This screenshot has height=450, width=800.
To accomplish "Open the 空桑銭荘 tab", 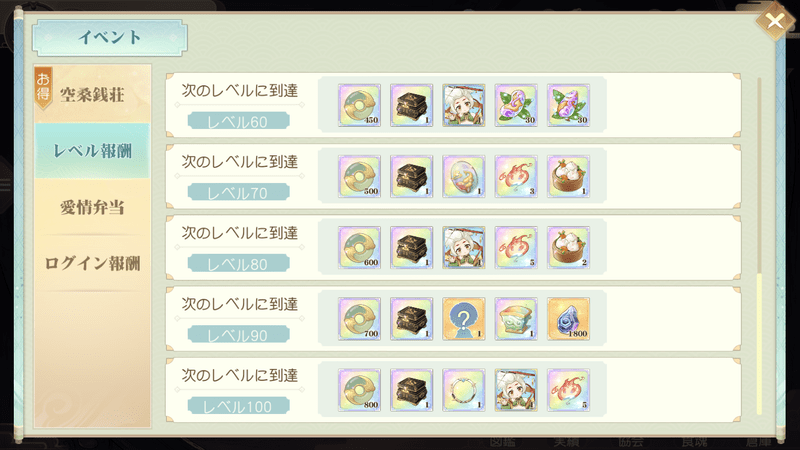I will point(92,94).
